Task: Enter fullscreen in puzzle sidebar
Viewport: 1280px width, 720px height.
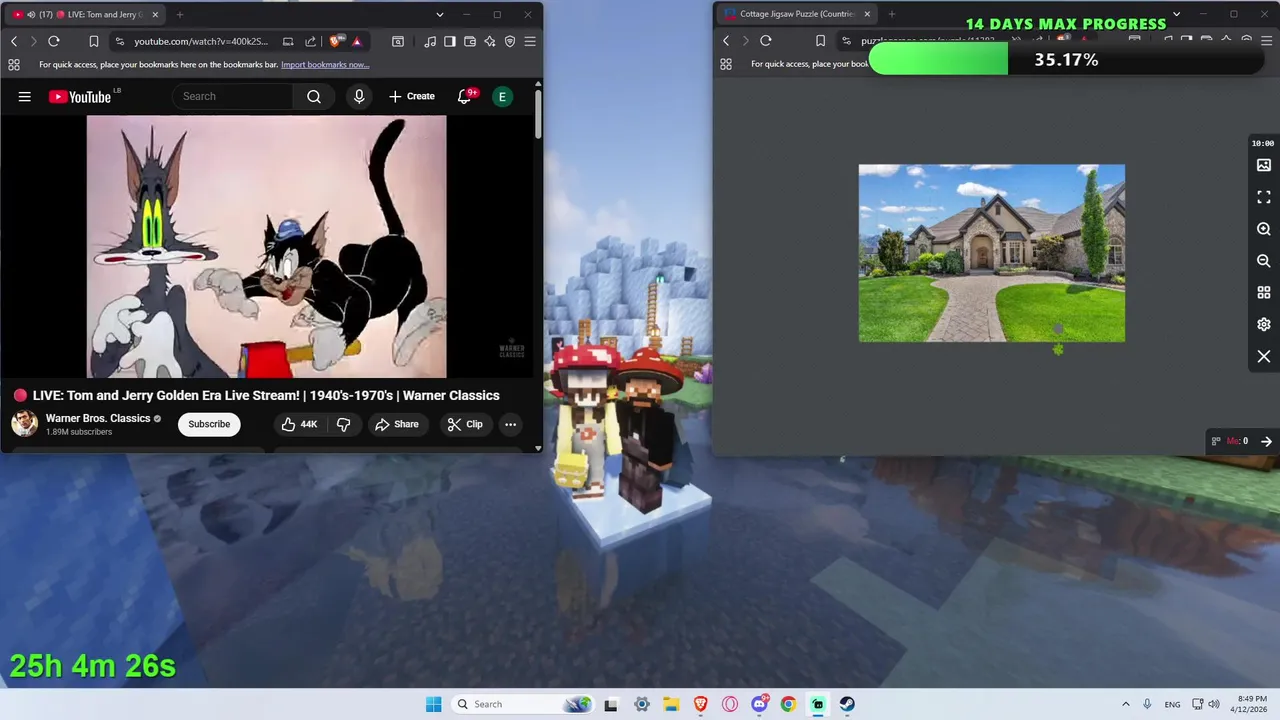Action: [x=1264, y=197]
